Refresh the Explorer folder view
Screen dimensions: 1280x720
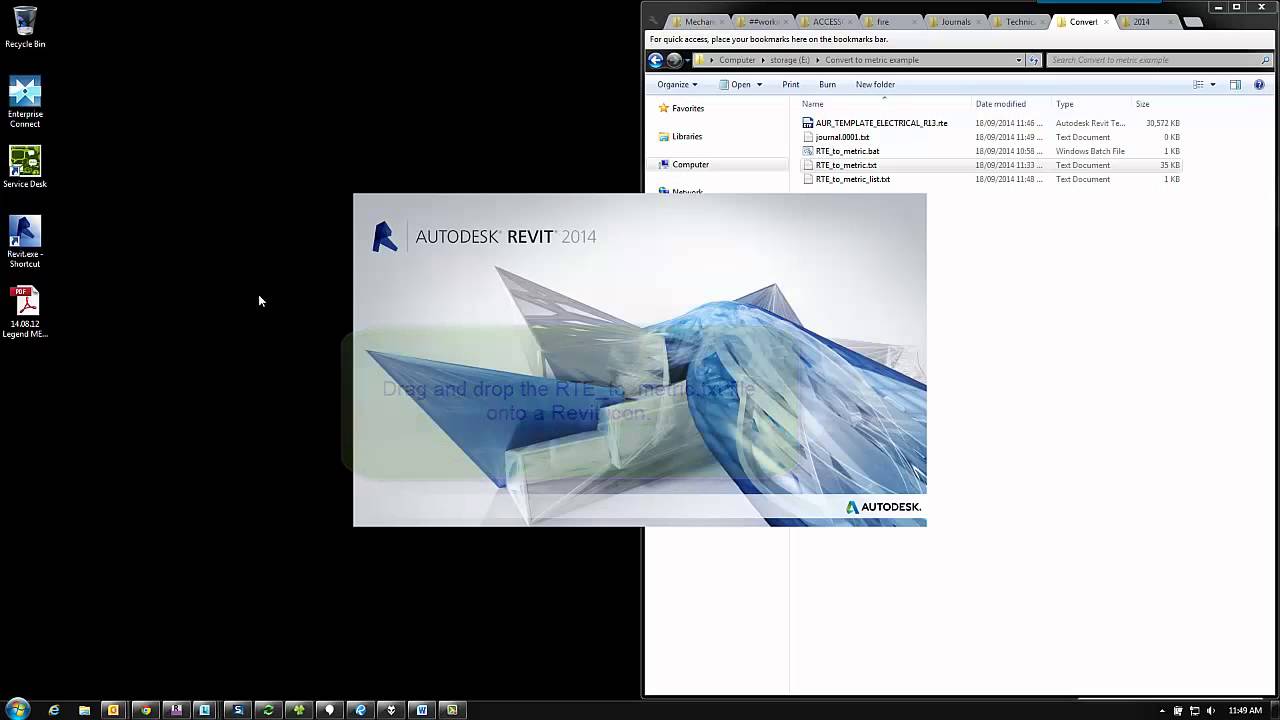tap(1034, 60)
